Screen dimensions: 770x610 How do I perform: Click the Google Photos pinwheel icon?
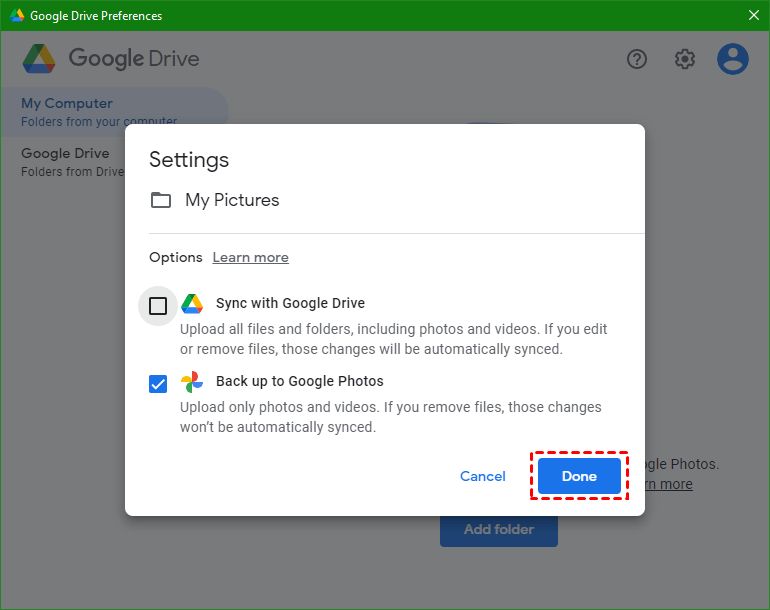click(x=192, y=382)
